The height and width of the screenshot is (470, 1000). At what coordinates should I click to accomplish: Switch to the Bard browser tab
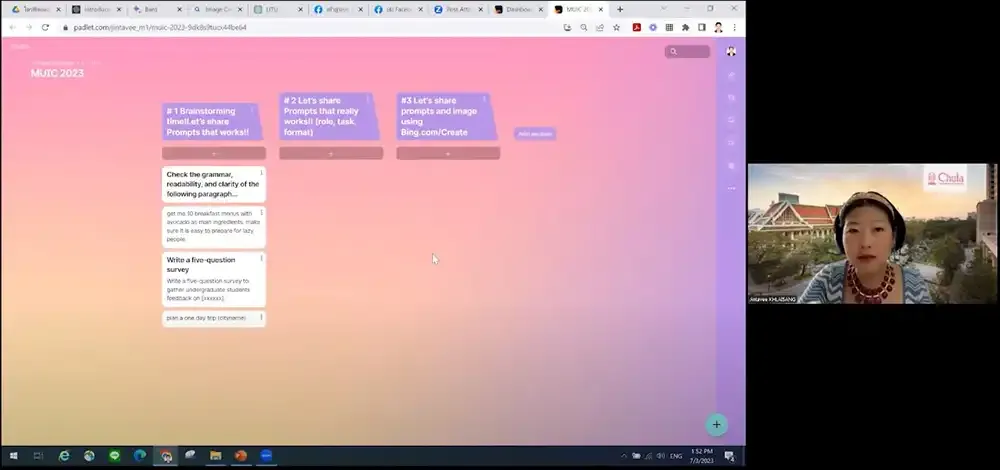(x=152, y=9)
